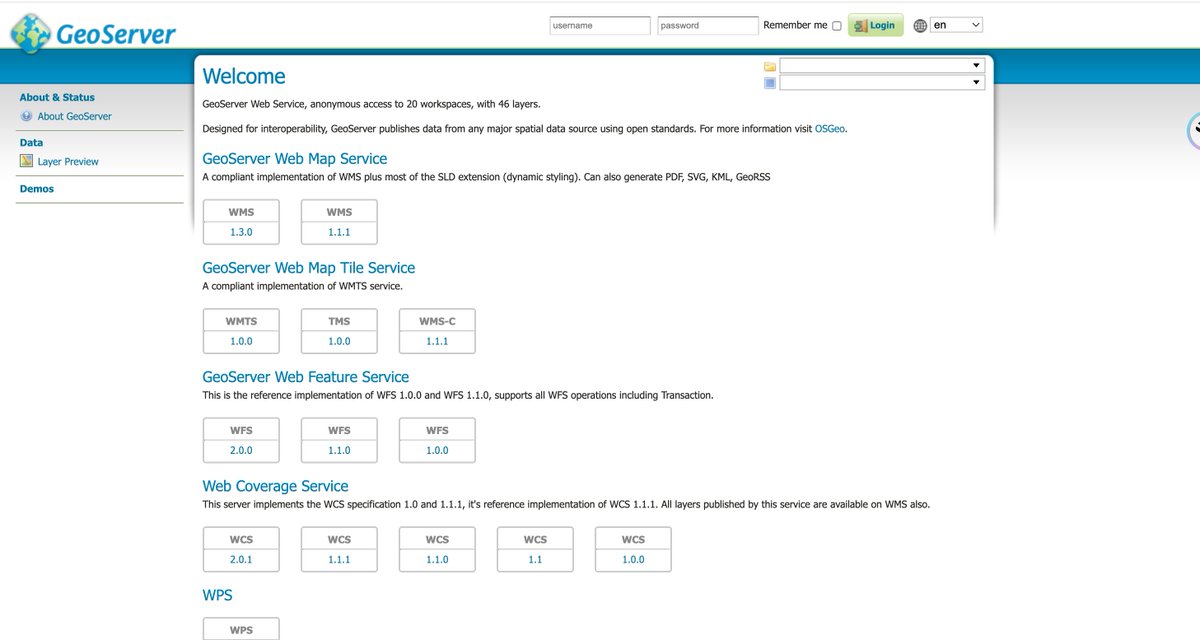Click the WFS reference implementation description text
This screenshot has width=1200, height=640.
pyautogui.click(x=459, y=395)
